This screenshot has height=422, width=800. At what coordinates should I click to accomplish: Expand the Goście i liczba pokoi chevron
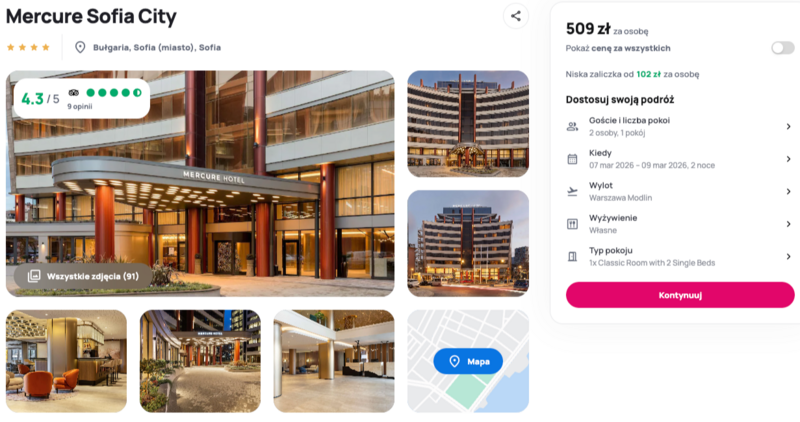pos(788,127)
